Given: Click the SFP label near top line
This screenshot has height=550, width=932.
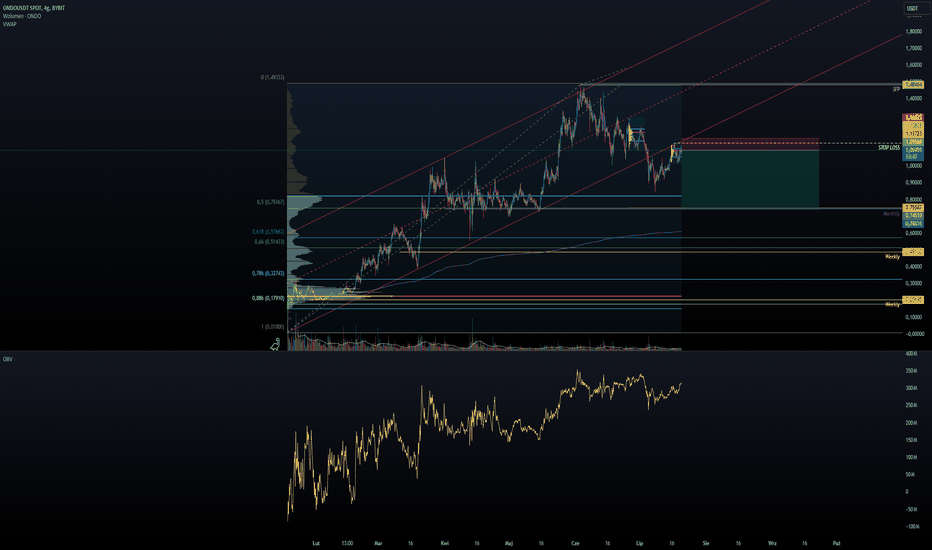Looking at the screenshot, I should click(x=896, y=89).
